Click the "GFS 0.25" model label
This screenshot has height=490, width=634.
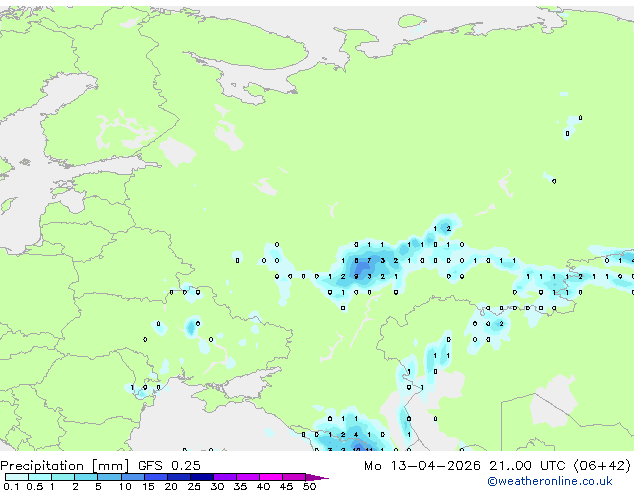[x=169, y=466]
